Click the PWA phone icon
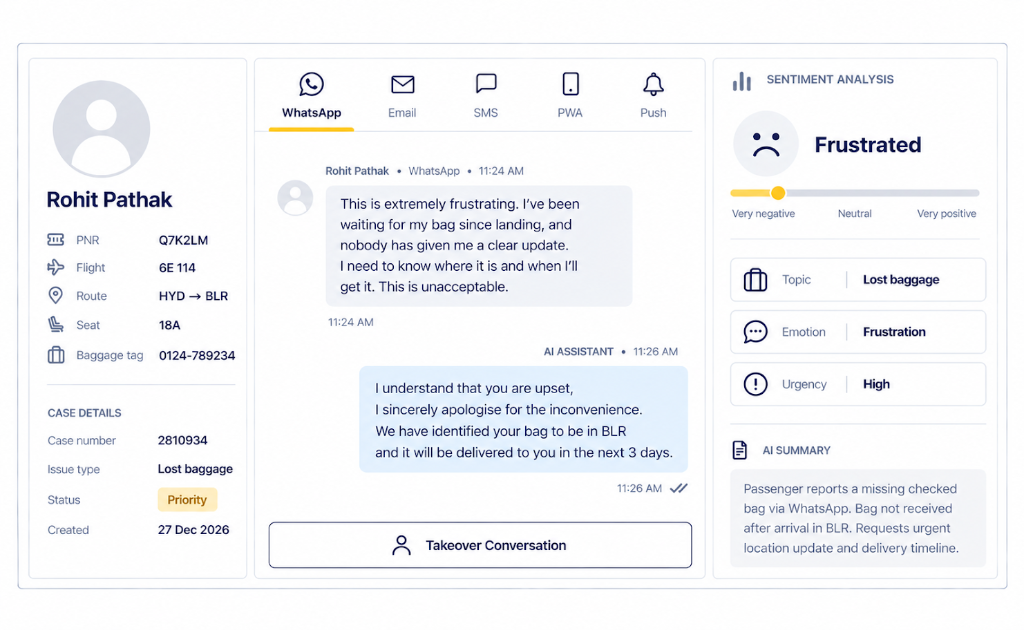Screen dimensions: 1024x630 coord(570,84)
